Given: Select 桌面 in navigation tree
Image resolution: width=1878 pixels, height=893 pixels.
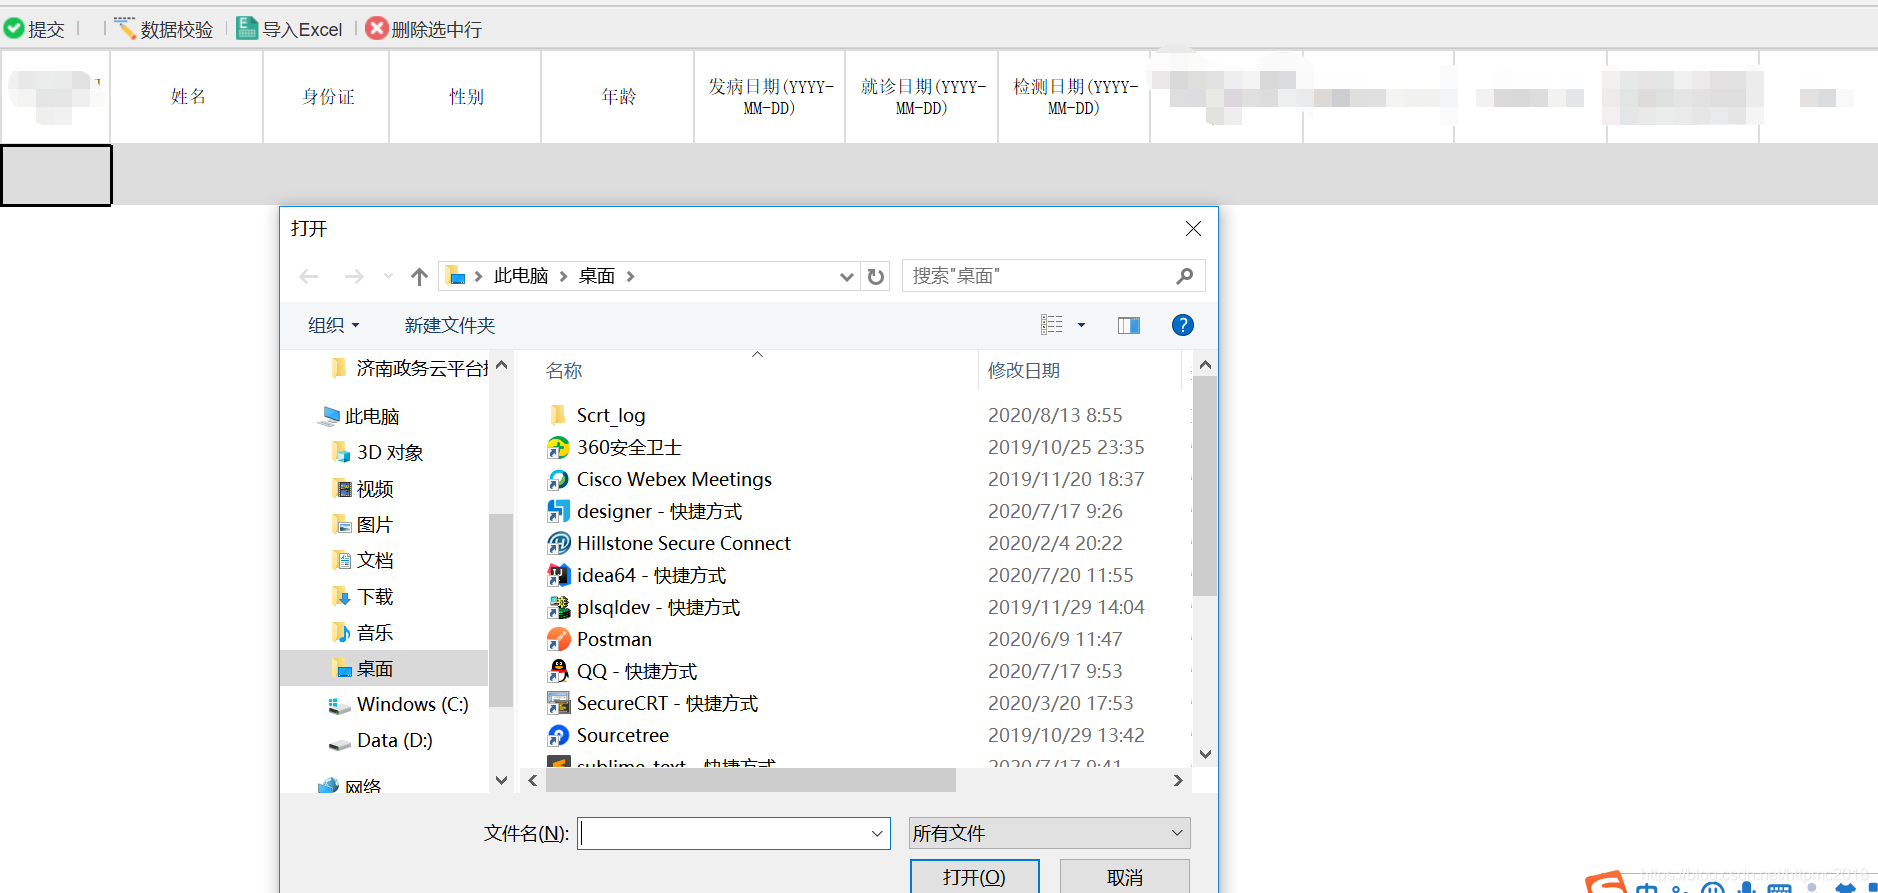Looking at the screenshot, I should coord(384,668).
